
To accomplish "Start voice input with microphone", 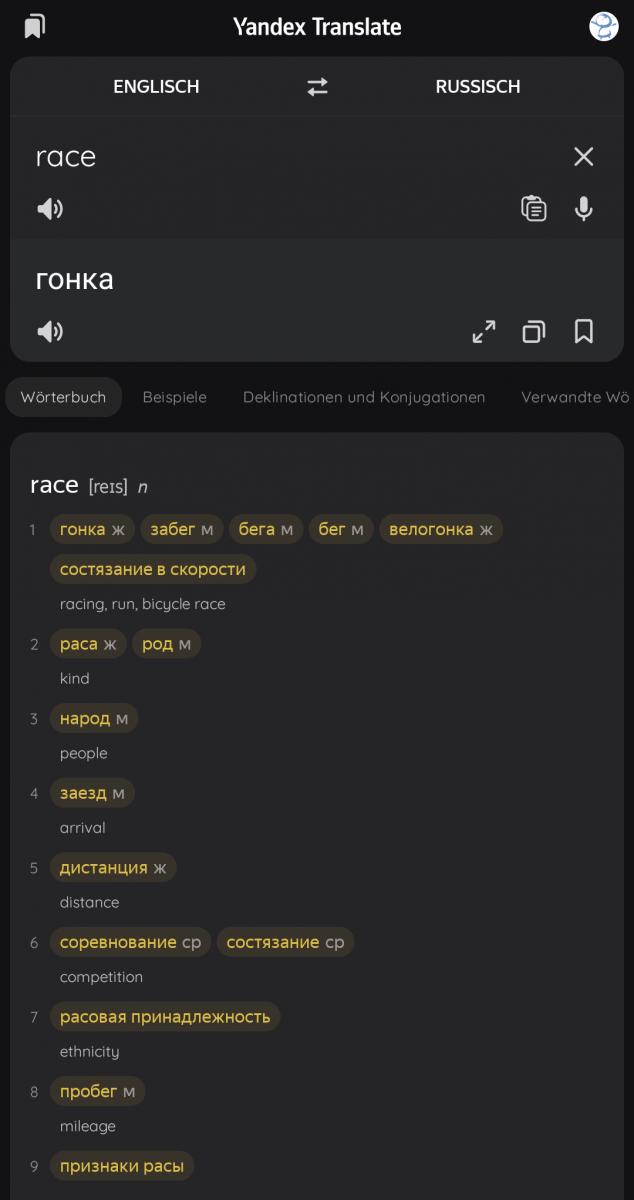I will (x=584, y=208).
